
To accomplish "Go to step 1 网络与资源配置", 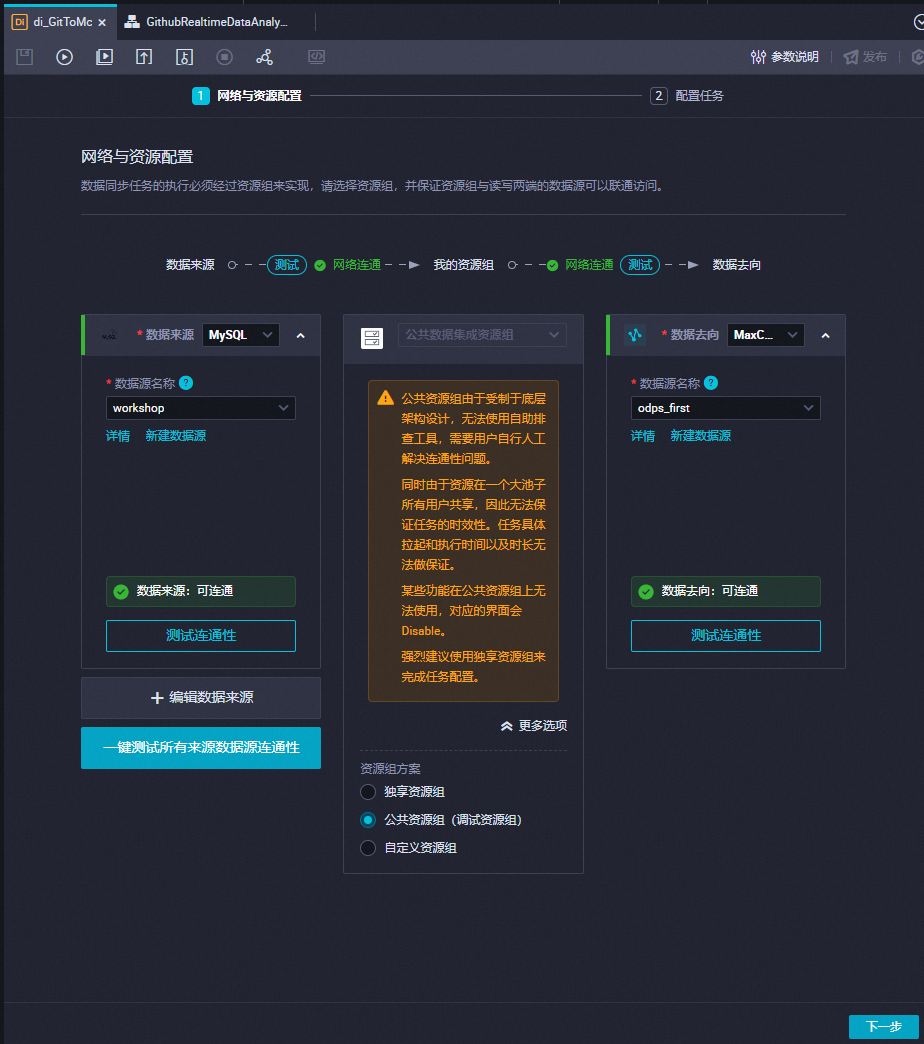I will 247,96.
